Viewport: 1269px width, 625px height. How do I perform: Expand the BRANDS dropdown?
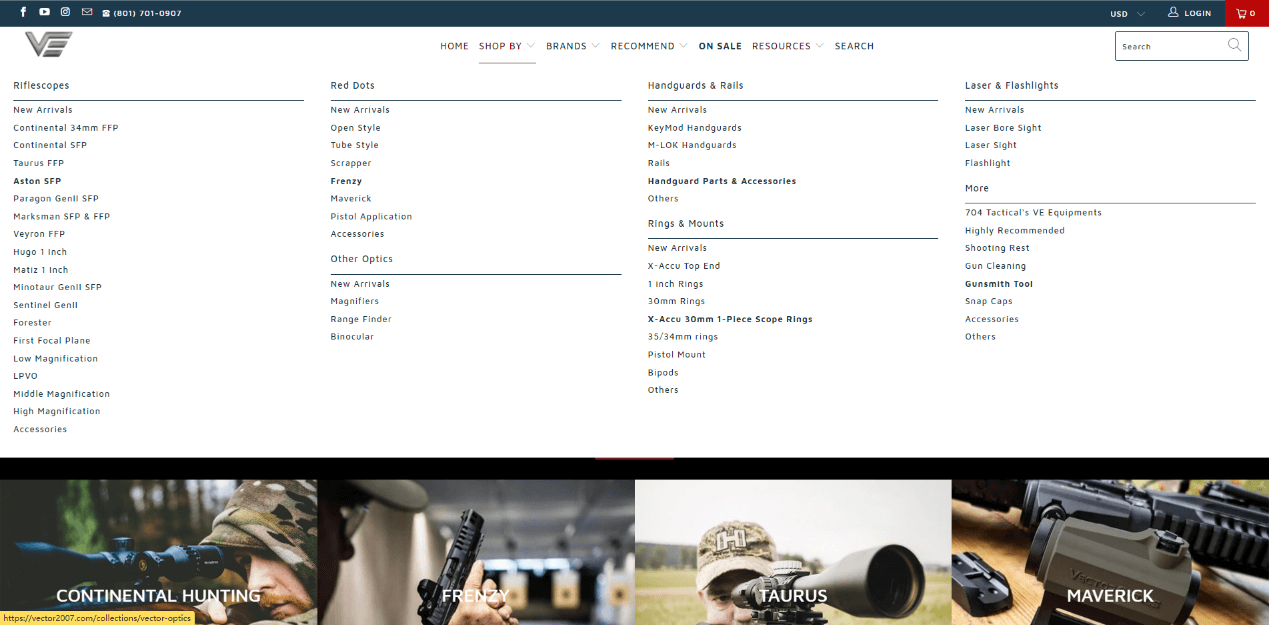pos(573,46)
